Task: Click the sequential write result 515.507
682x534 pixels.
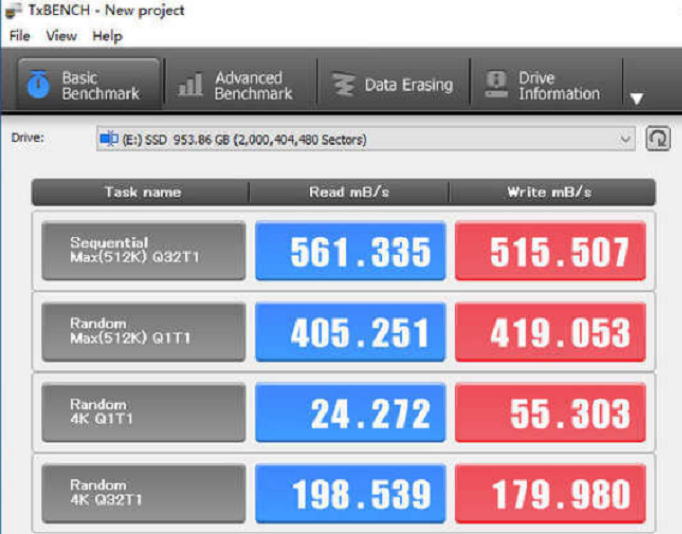Action: 550,251
